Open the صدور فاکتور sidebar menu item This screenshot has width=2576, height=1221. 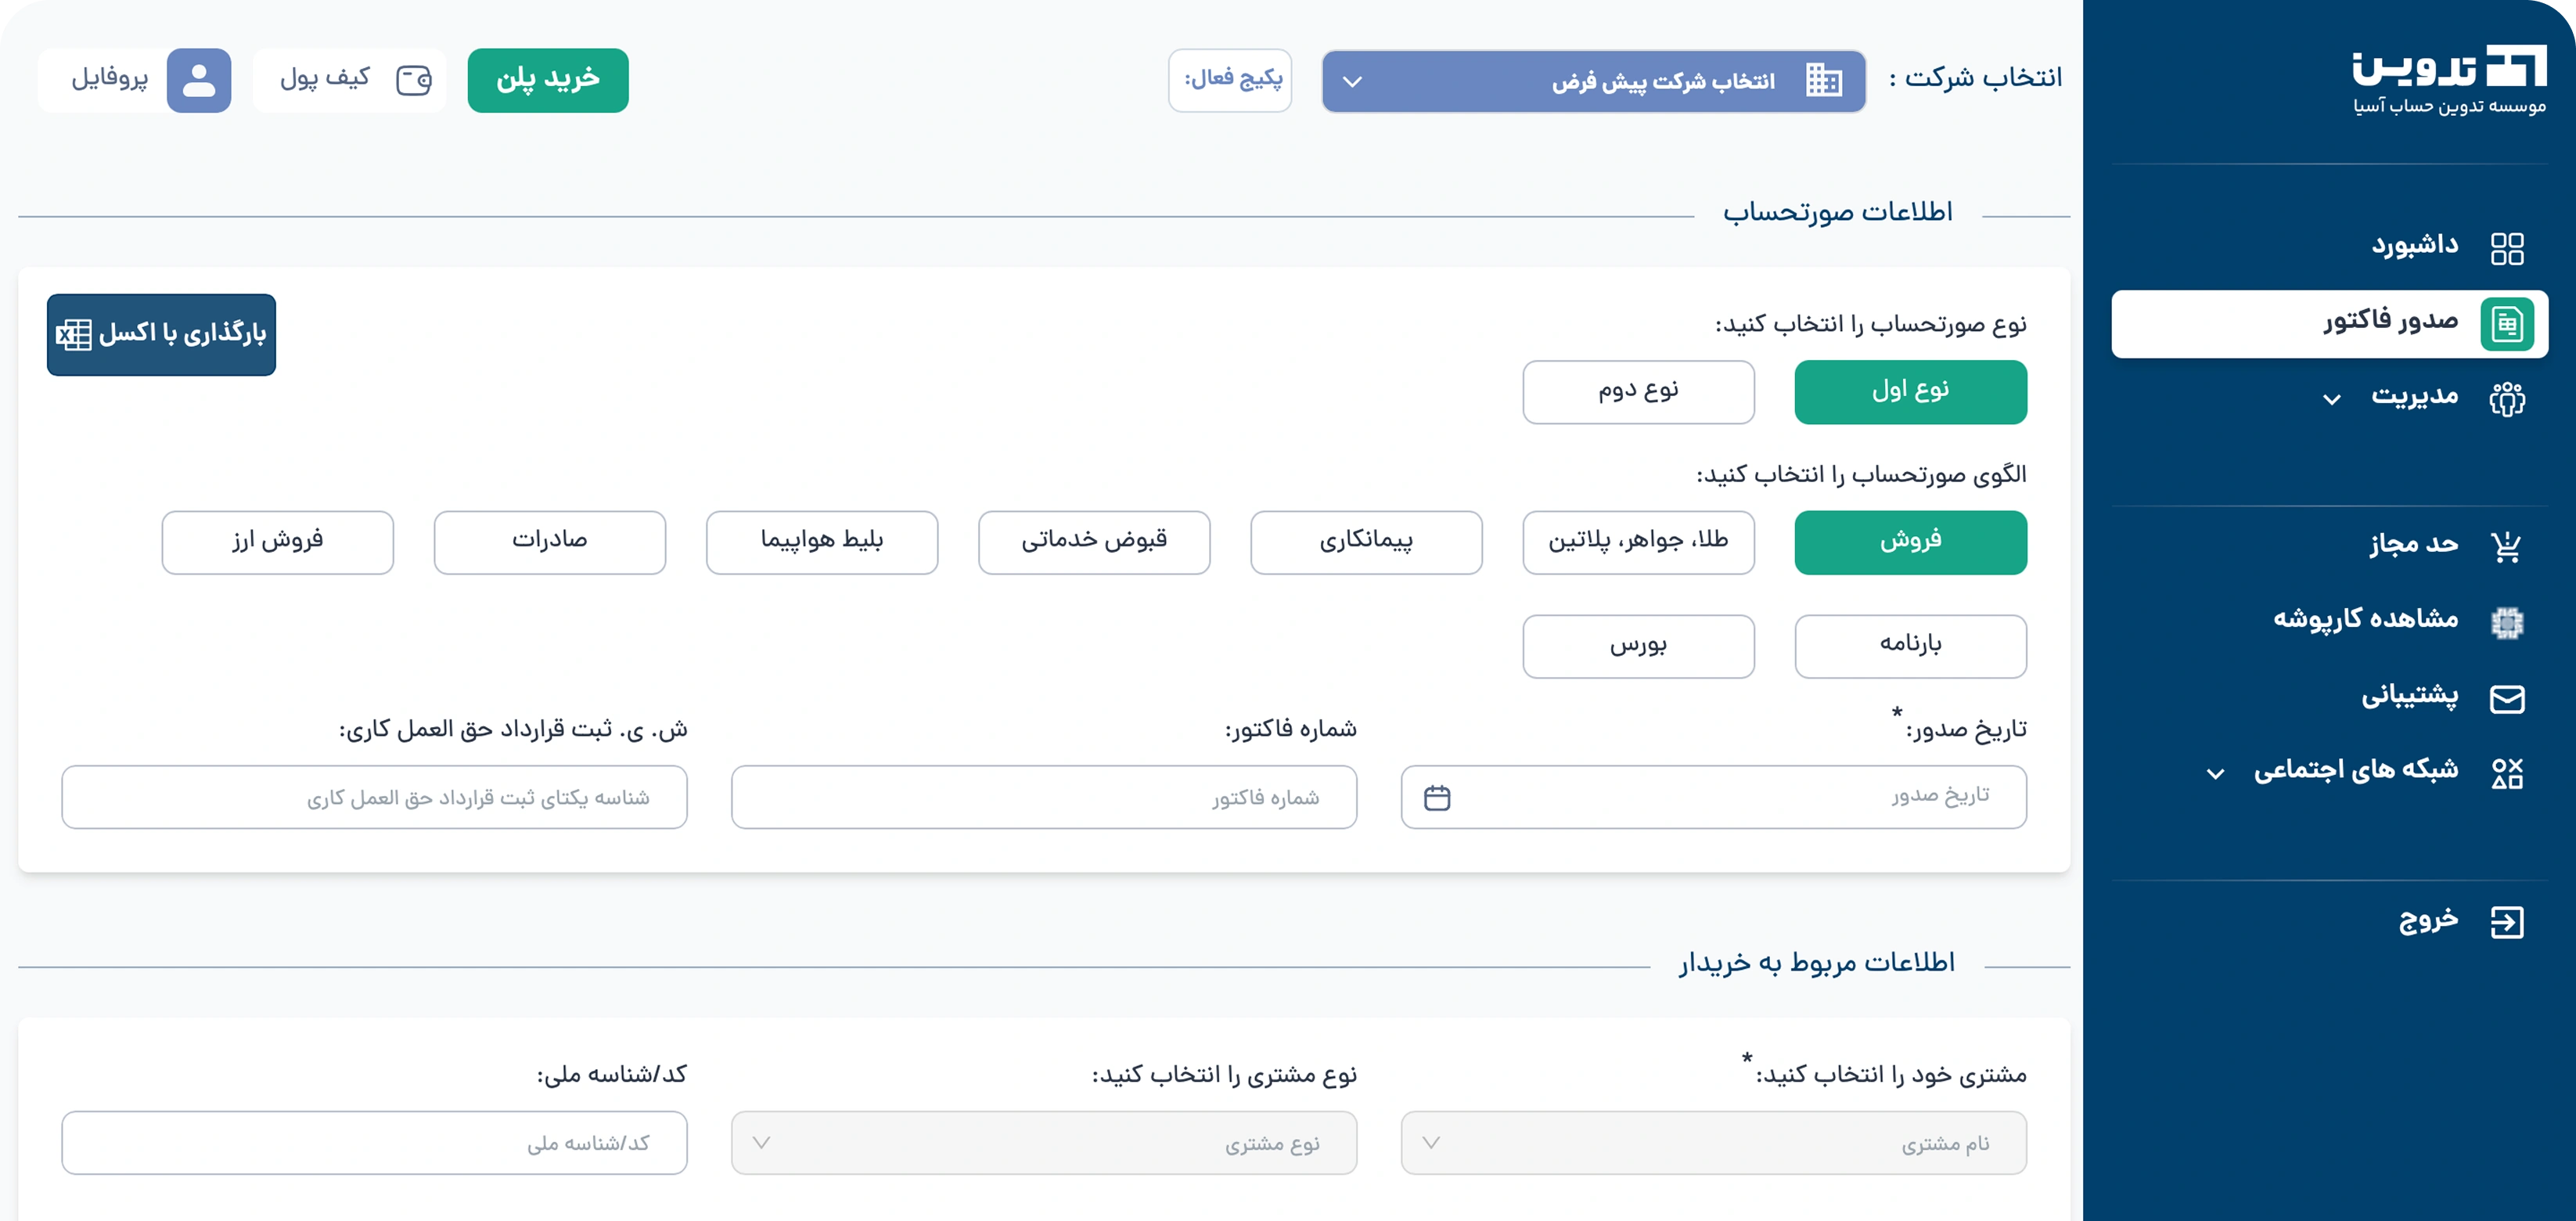[x=2329, y=324]
